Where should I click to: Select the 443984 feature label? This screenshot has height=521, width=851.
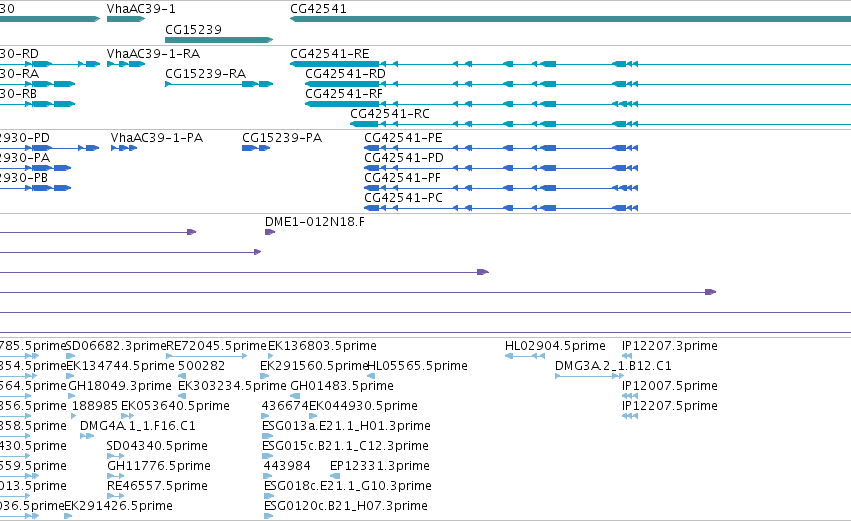[287, 466]
